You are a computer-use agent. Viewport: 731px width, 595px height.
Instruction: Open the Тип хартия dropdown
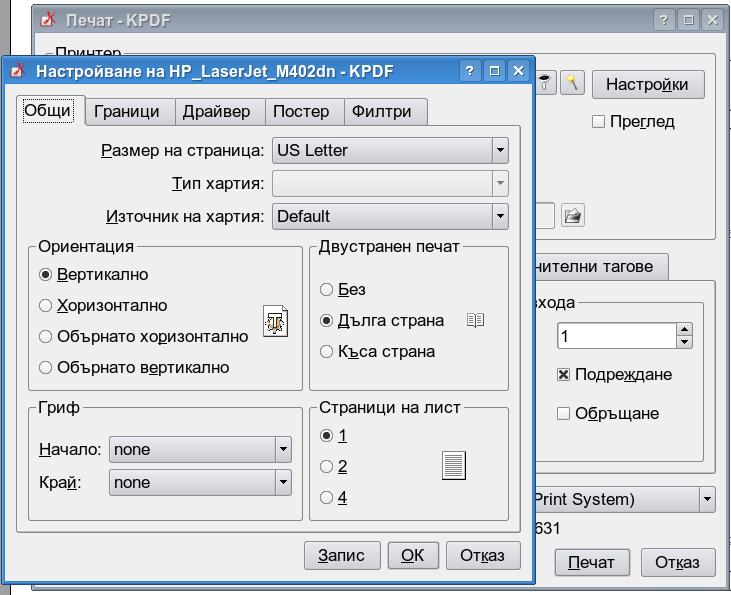click(x=390, y=183)
